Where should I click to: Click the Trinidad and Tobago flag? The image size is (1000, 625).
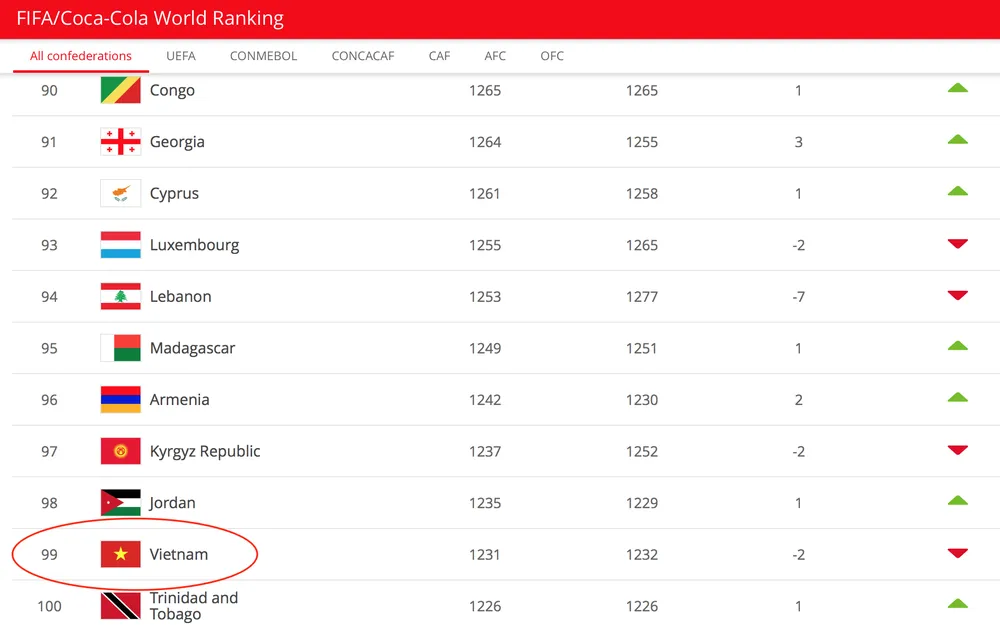pos(120,606)
